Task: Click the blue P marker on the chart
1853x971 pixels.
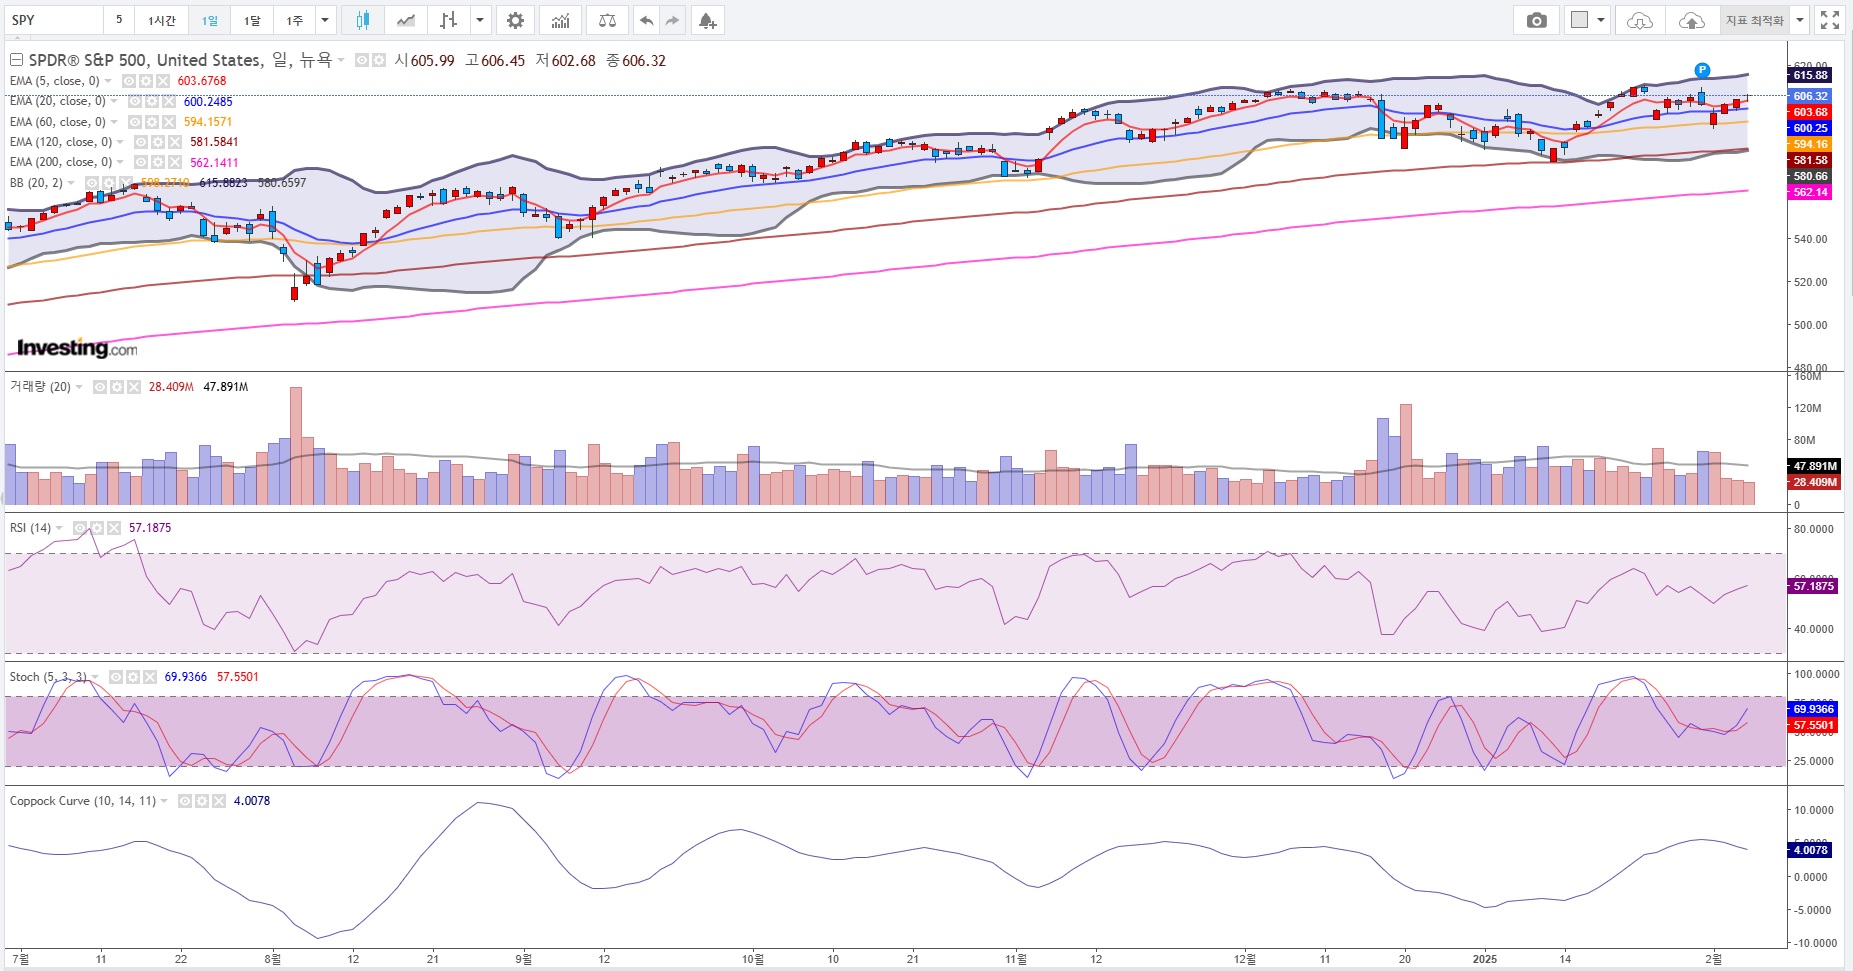Action: [x=1702, y=70]
